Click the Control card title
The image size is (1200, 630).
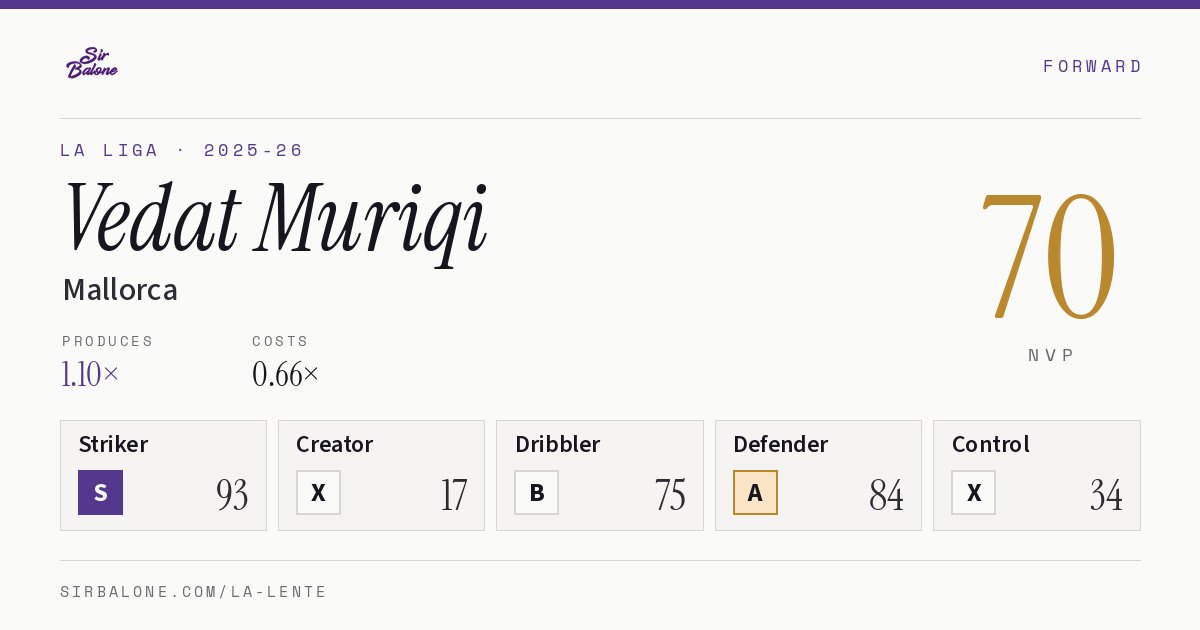tap(990, 444)
